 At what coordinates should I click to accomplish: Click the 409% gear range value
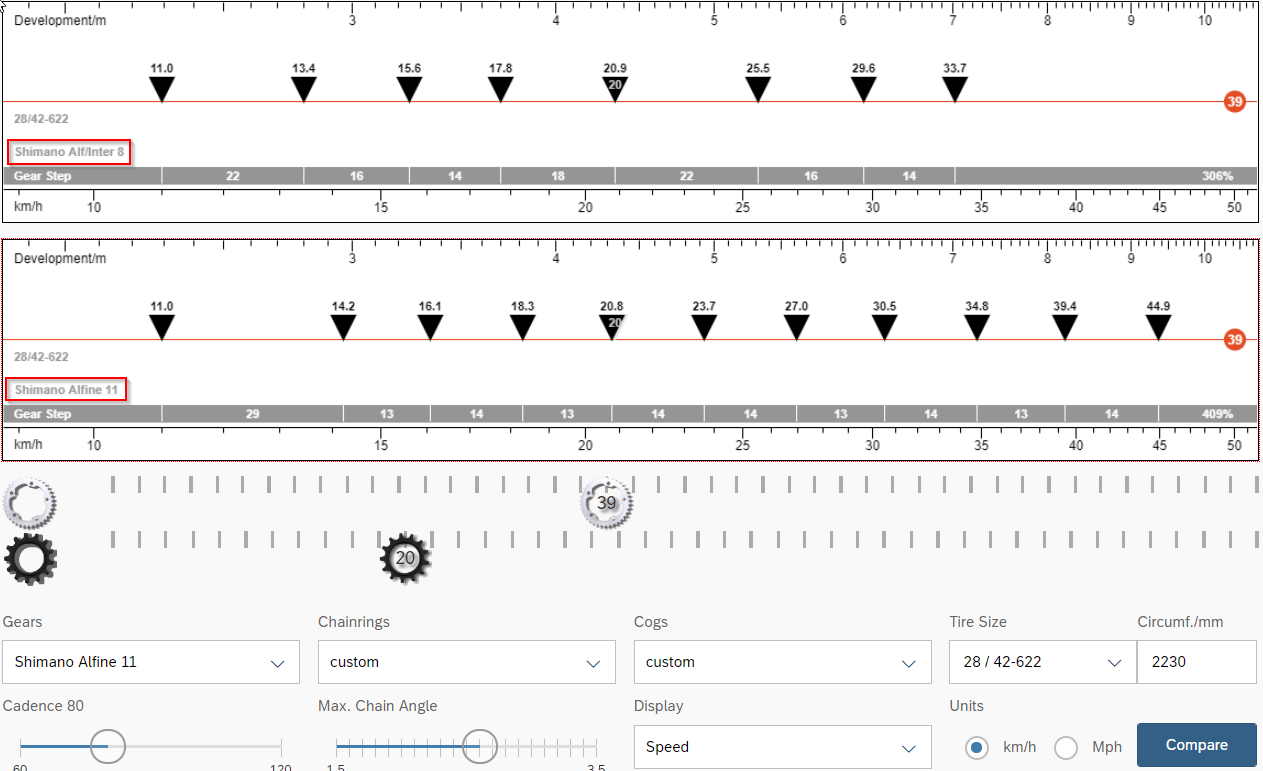tap(1217, 414)
